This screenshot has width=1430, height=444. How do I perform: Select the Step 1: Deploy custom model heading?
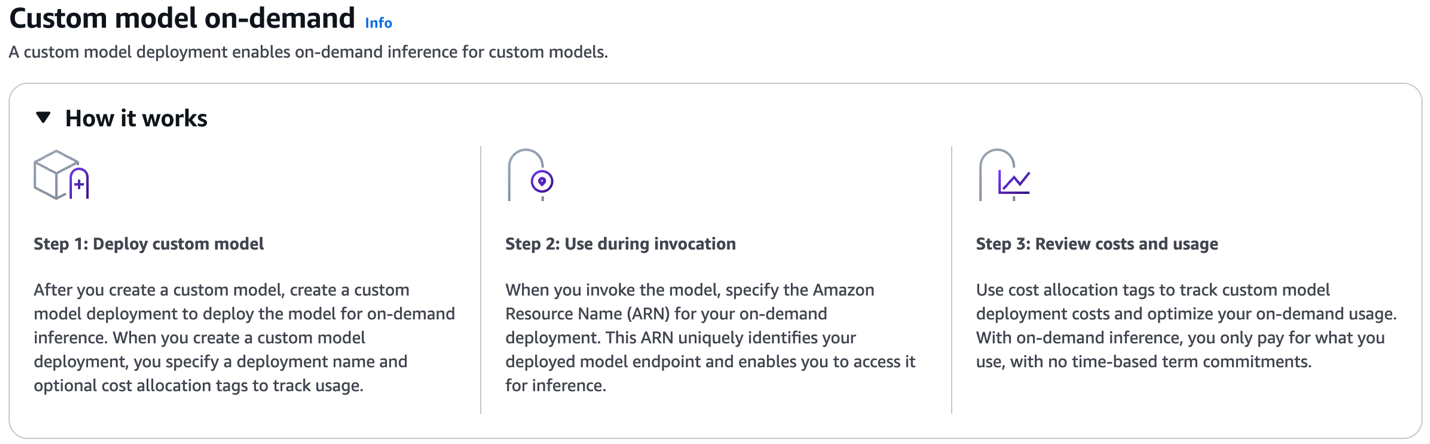(x=149, y=243)
